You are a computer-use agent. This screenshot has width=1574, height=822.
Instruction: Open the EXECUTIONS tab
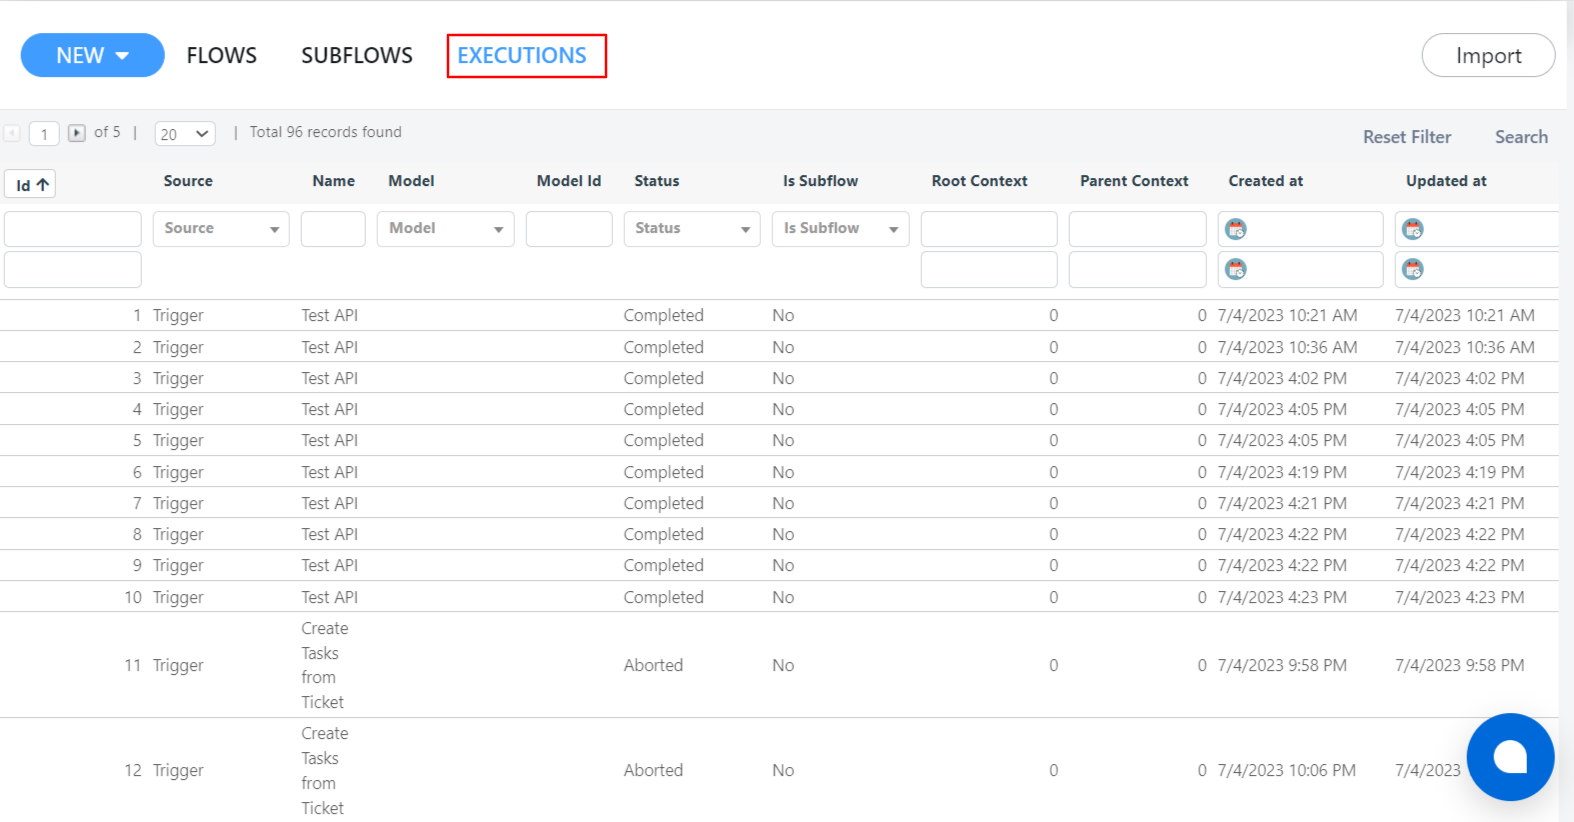pyautogui.click(x=522, y=56)
